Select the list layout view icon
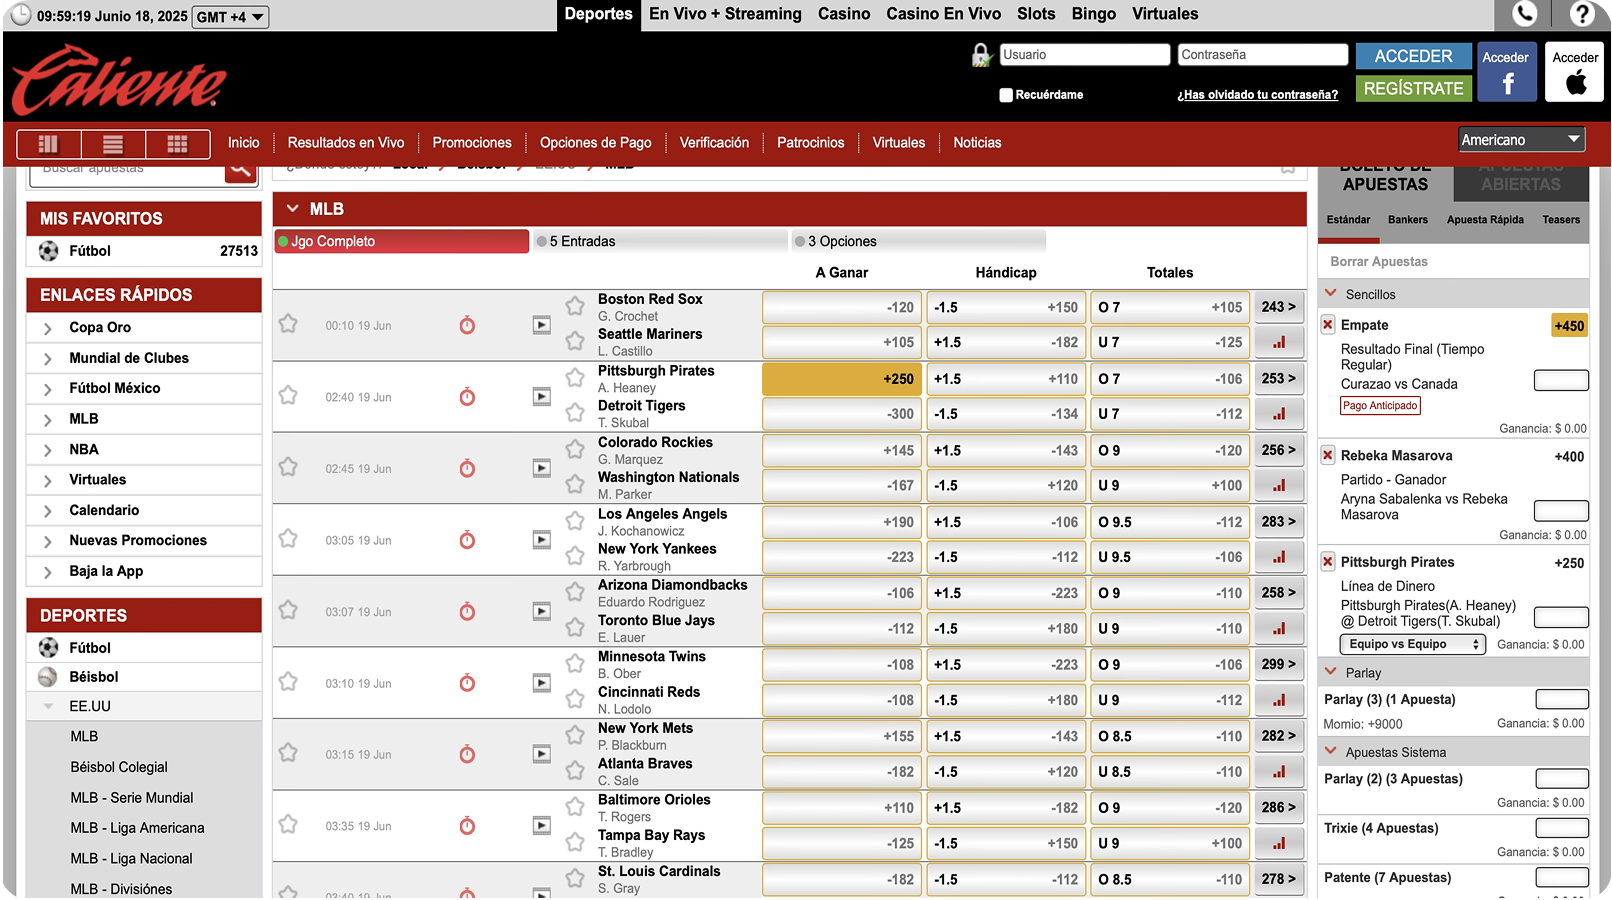The height and width of the screenshot is (900, 1612). [x=113, y=144]
